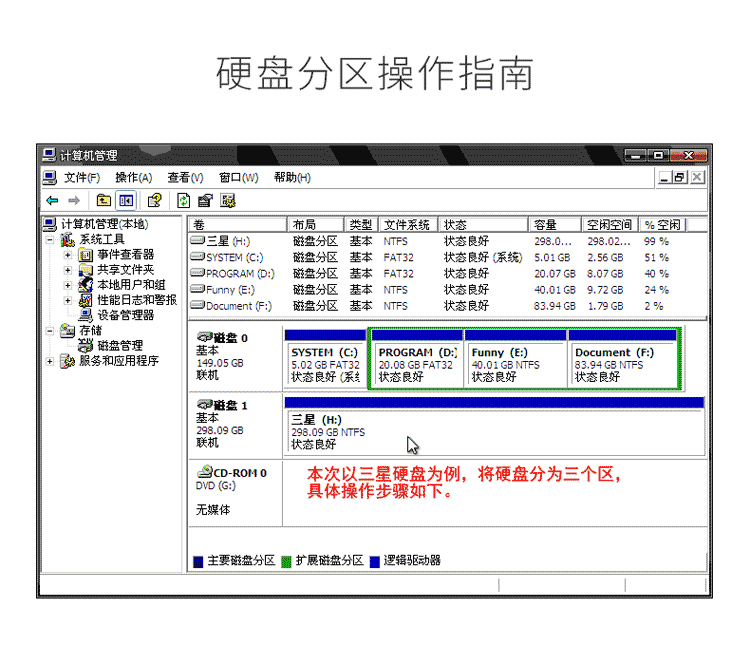Click the Back arrow toolbar icon

click(x=52, y=200)
